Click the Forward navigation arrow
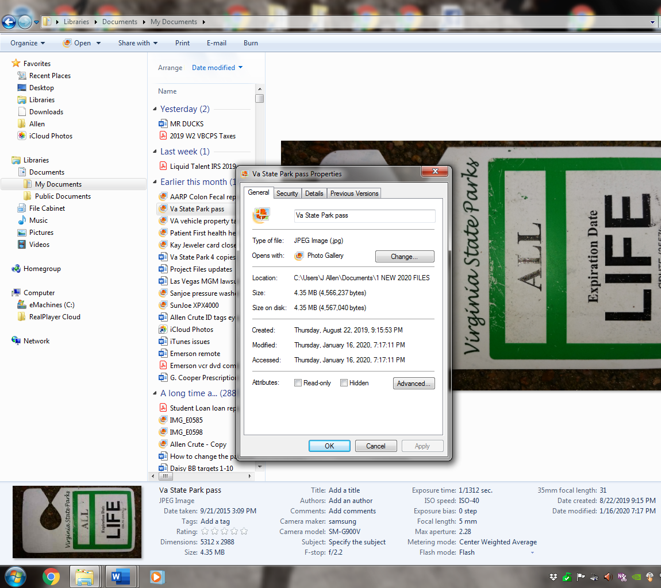661x588 pixels. click(x=24, y=21)
